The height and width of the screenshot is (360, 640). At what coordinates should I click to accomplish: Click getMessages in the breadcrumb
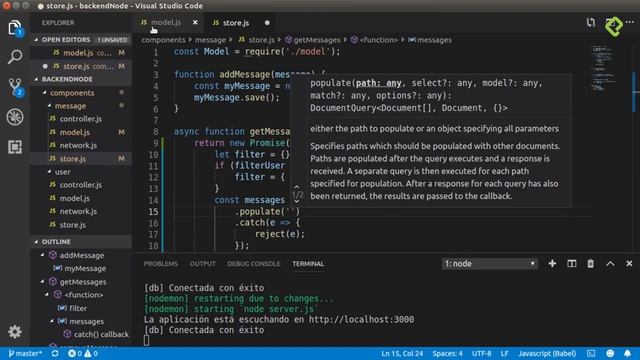317,40
